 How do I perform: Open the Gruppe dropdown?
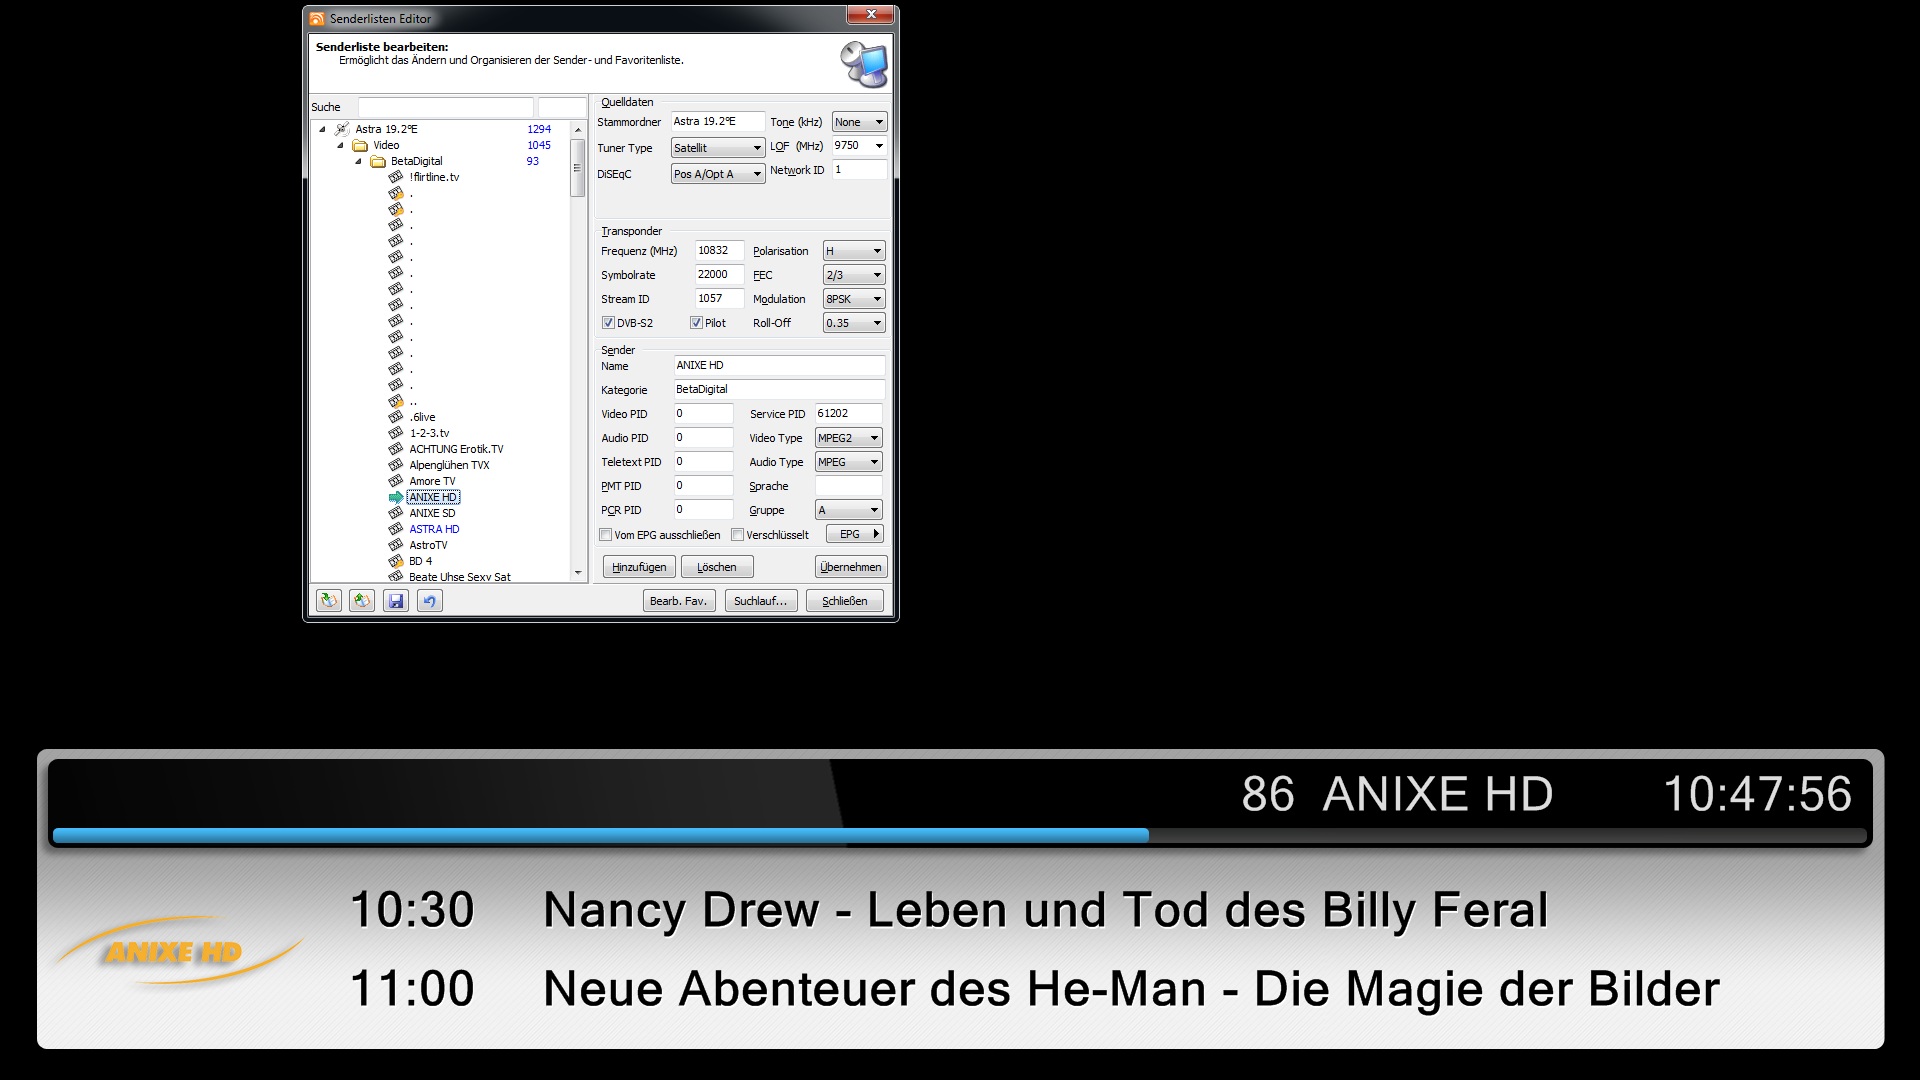click(848, 510)
